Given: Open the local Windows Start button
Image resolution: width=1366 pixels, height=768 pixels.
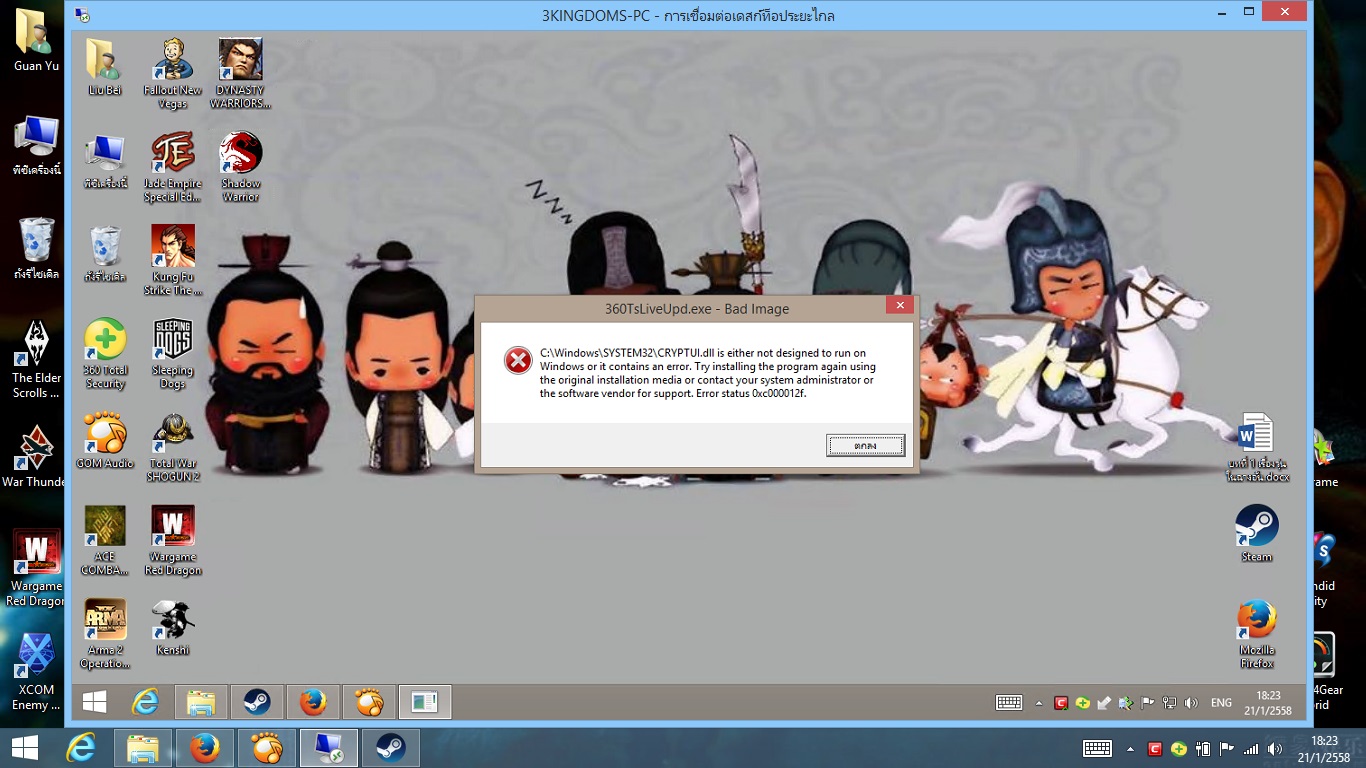Looking at the screenshot, I should click(x=25, y=748).
